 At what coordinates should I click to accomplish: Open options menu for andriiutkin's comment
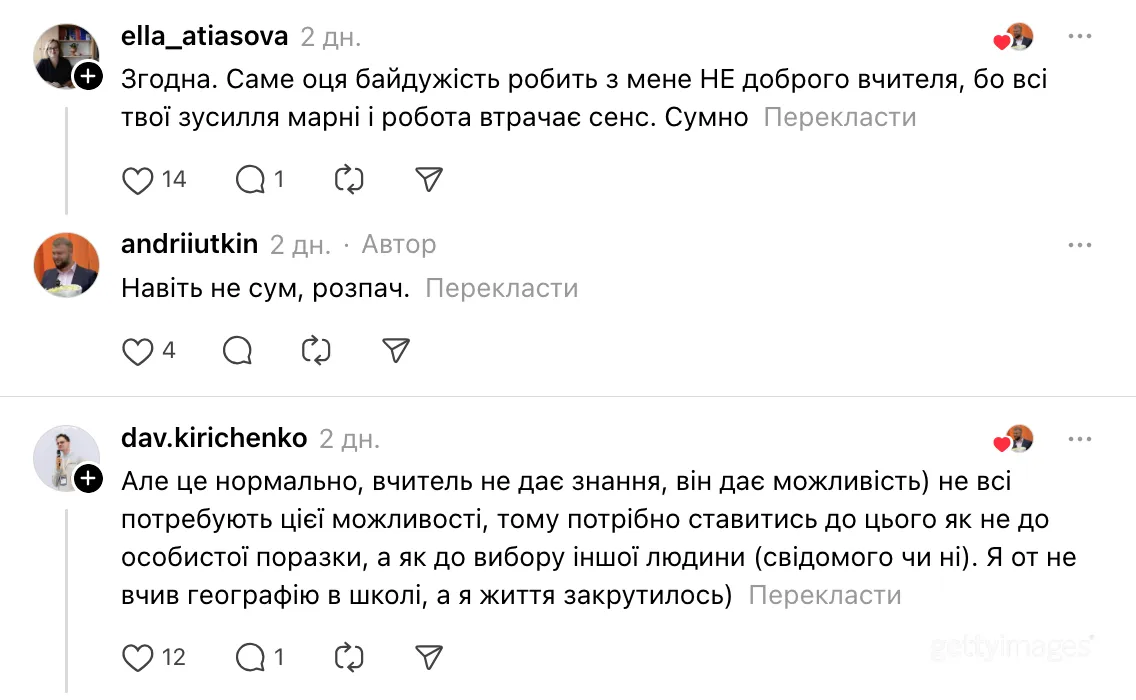pyautogui.click(x=1079, y=244)
